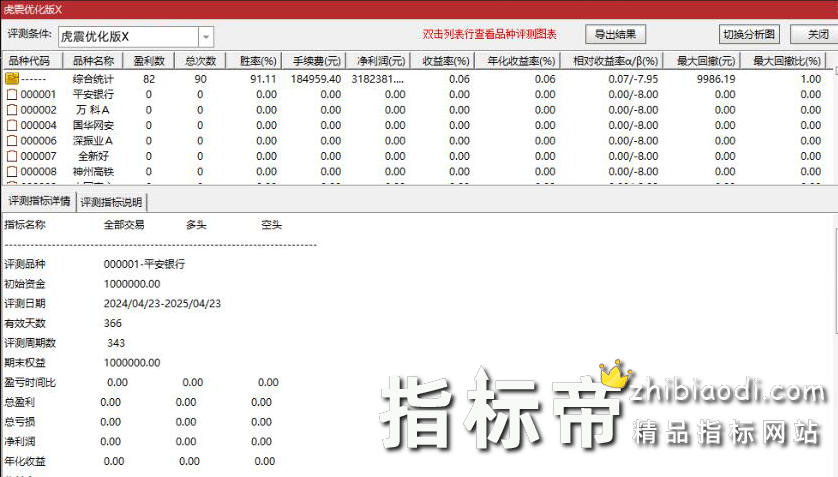Screen dimensions: 838x477
Task: Click the document icon beside 000006
Action: (x=12, y=141)
